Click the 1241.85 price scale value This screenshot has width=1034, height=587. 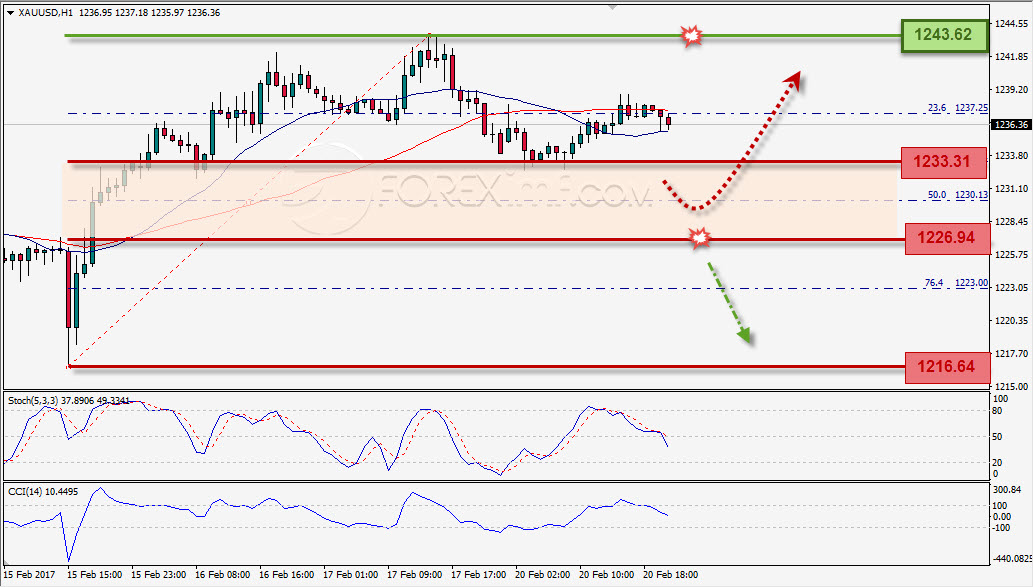coord(1012,57)
